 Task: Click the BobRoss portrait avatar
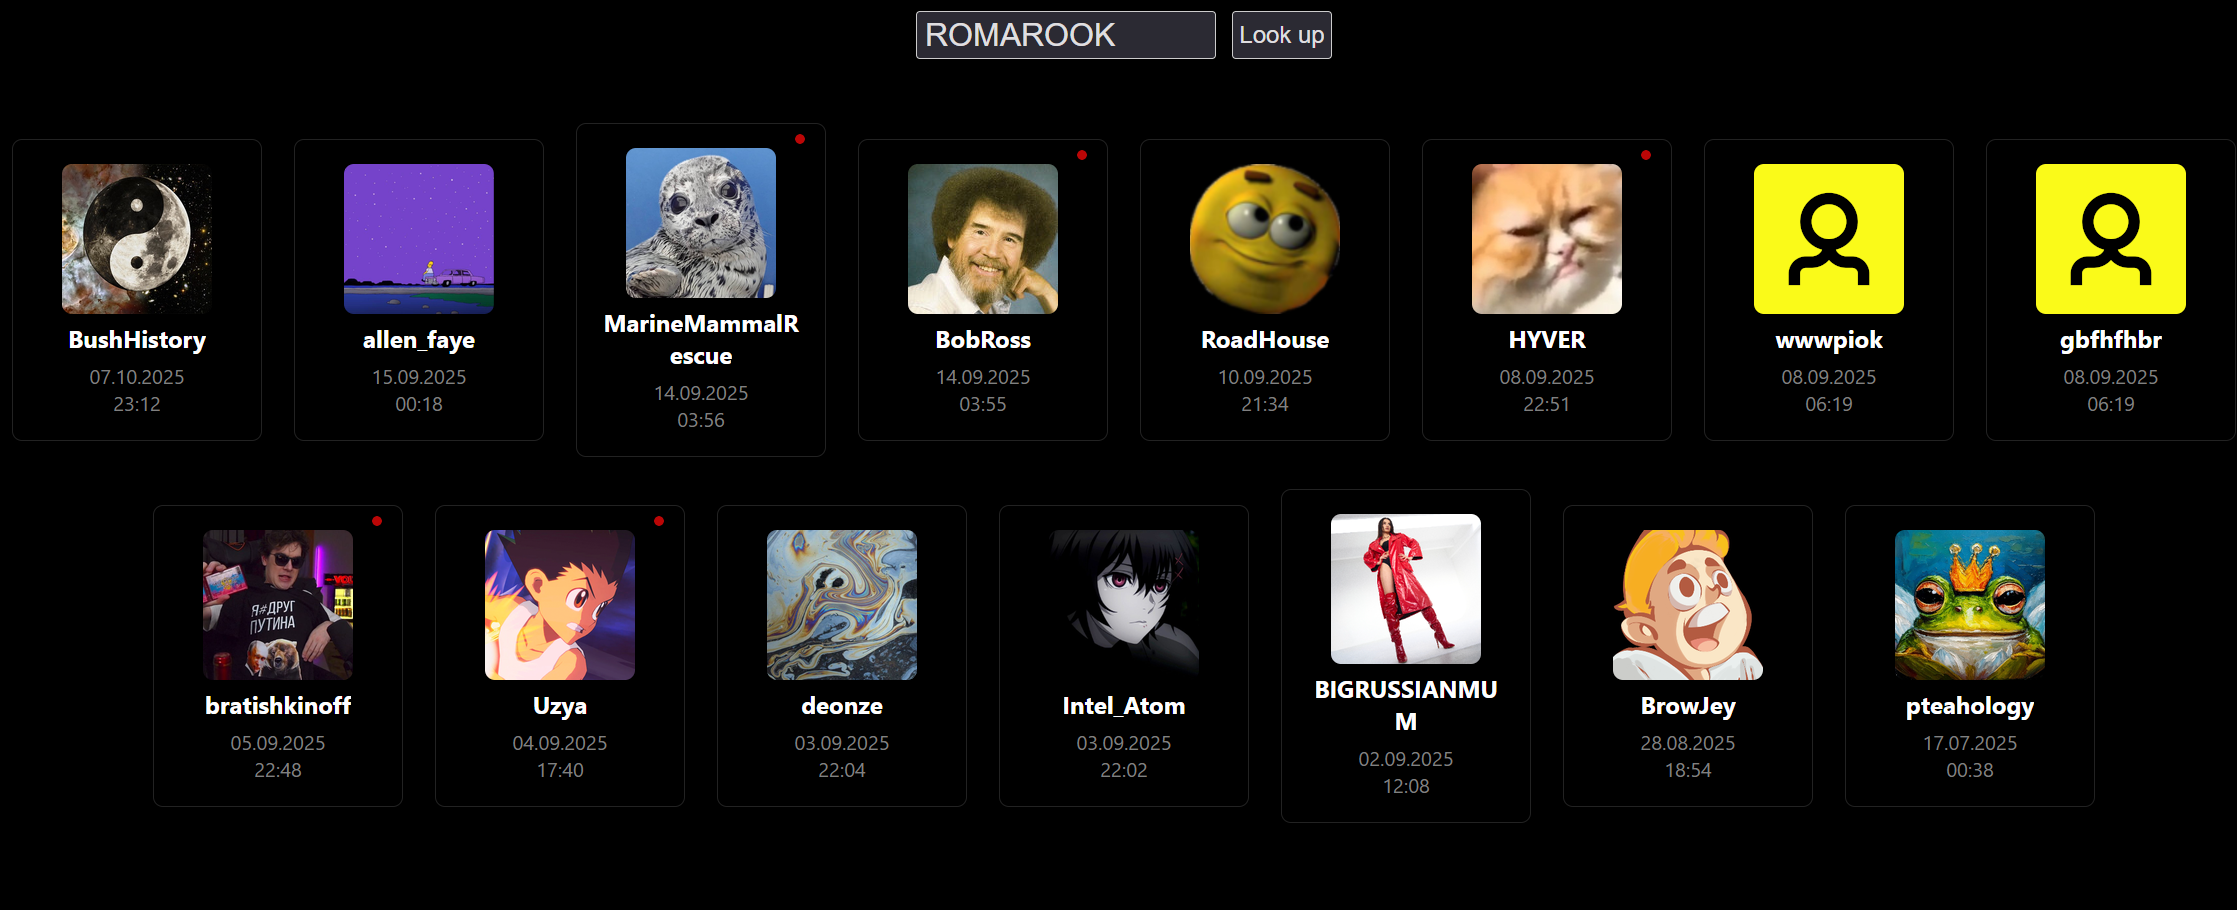coord(983,239)
